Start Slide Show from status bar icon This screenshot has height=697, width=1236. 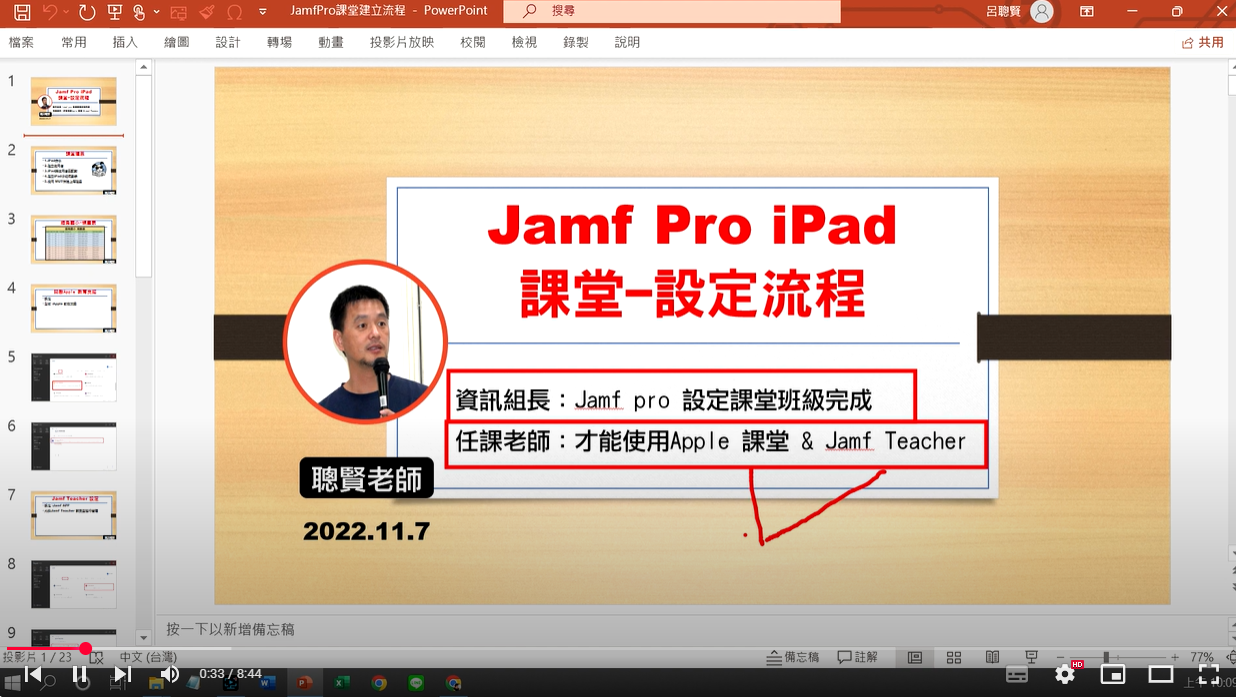[x=1031, y=657]
